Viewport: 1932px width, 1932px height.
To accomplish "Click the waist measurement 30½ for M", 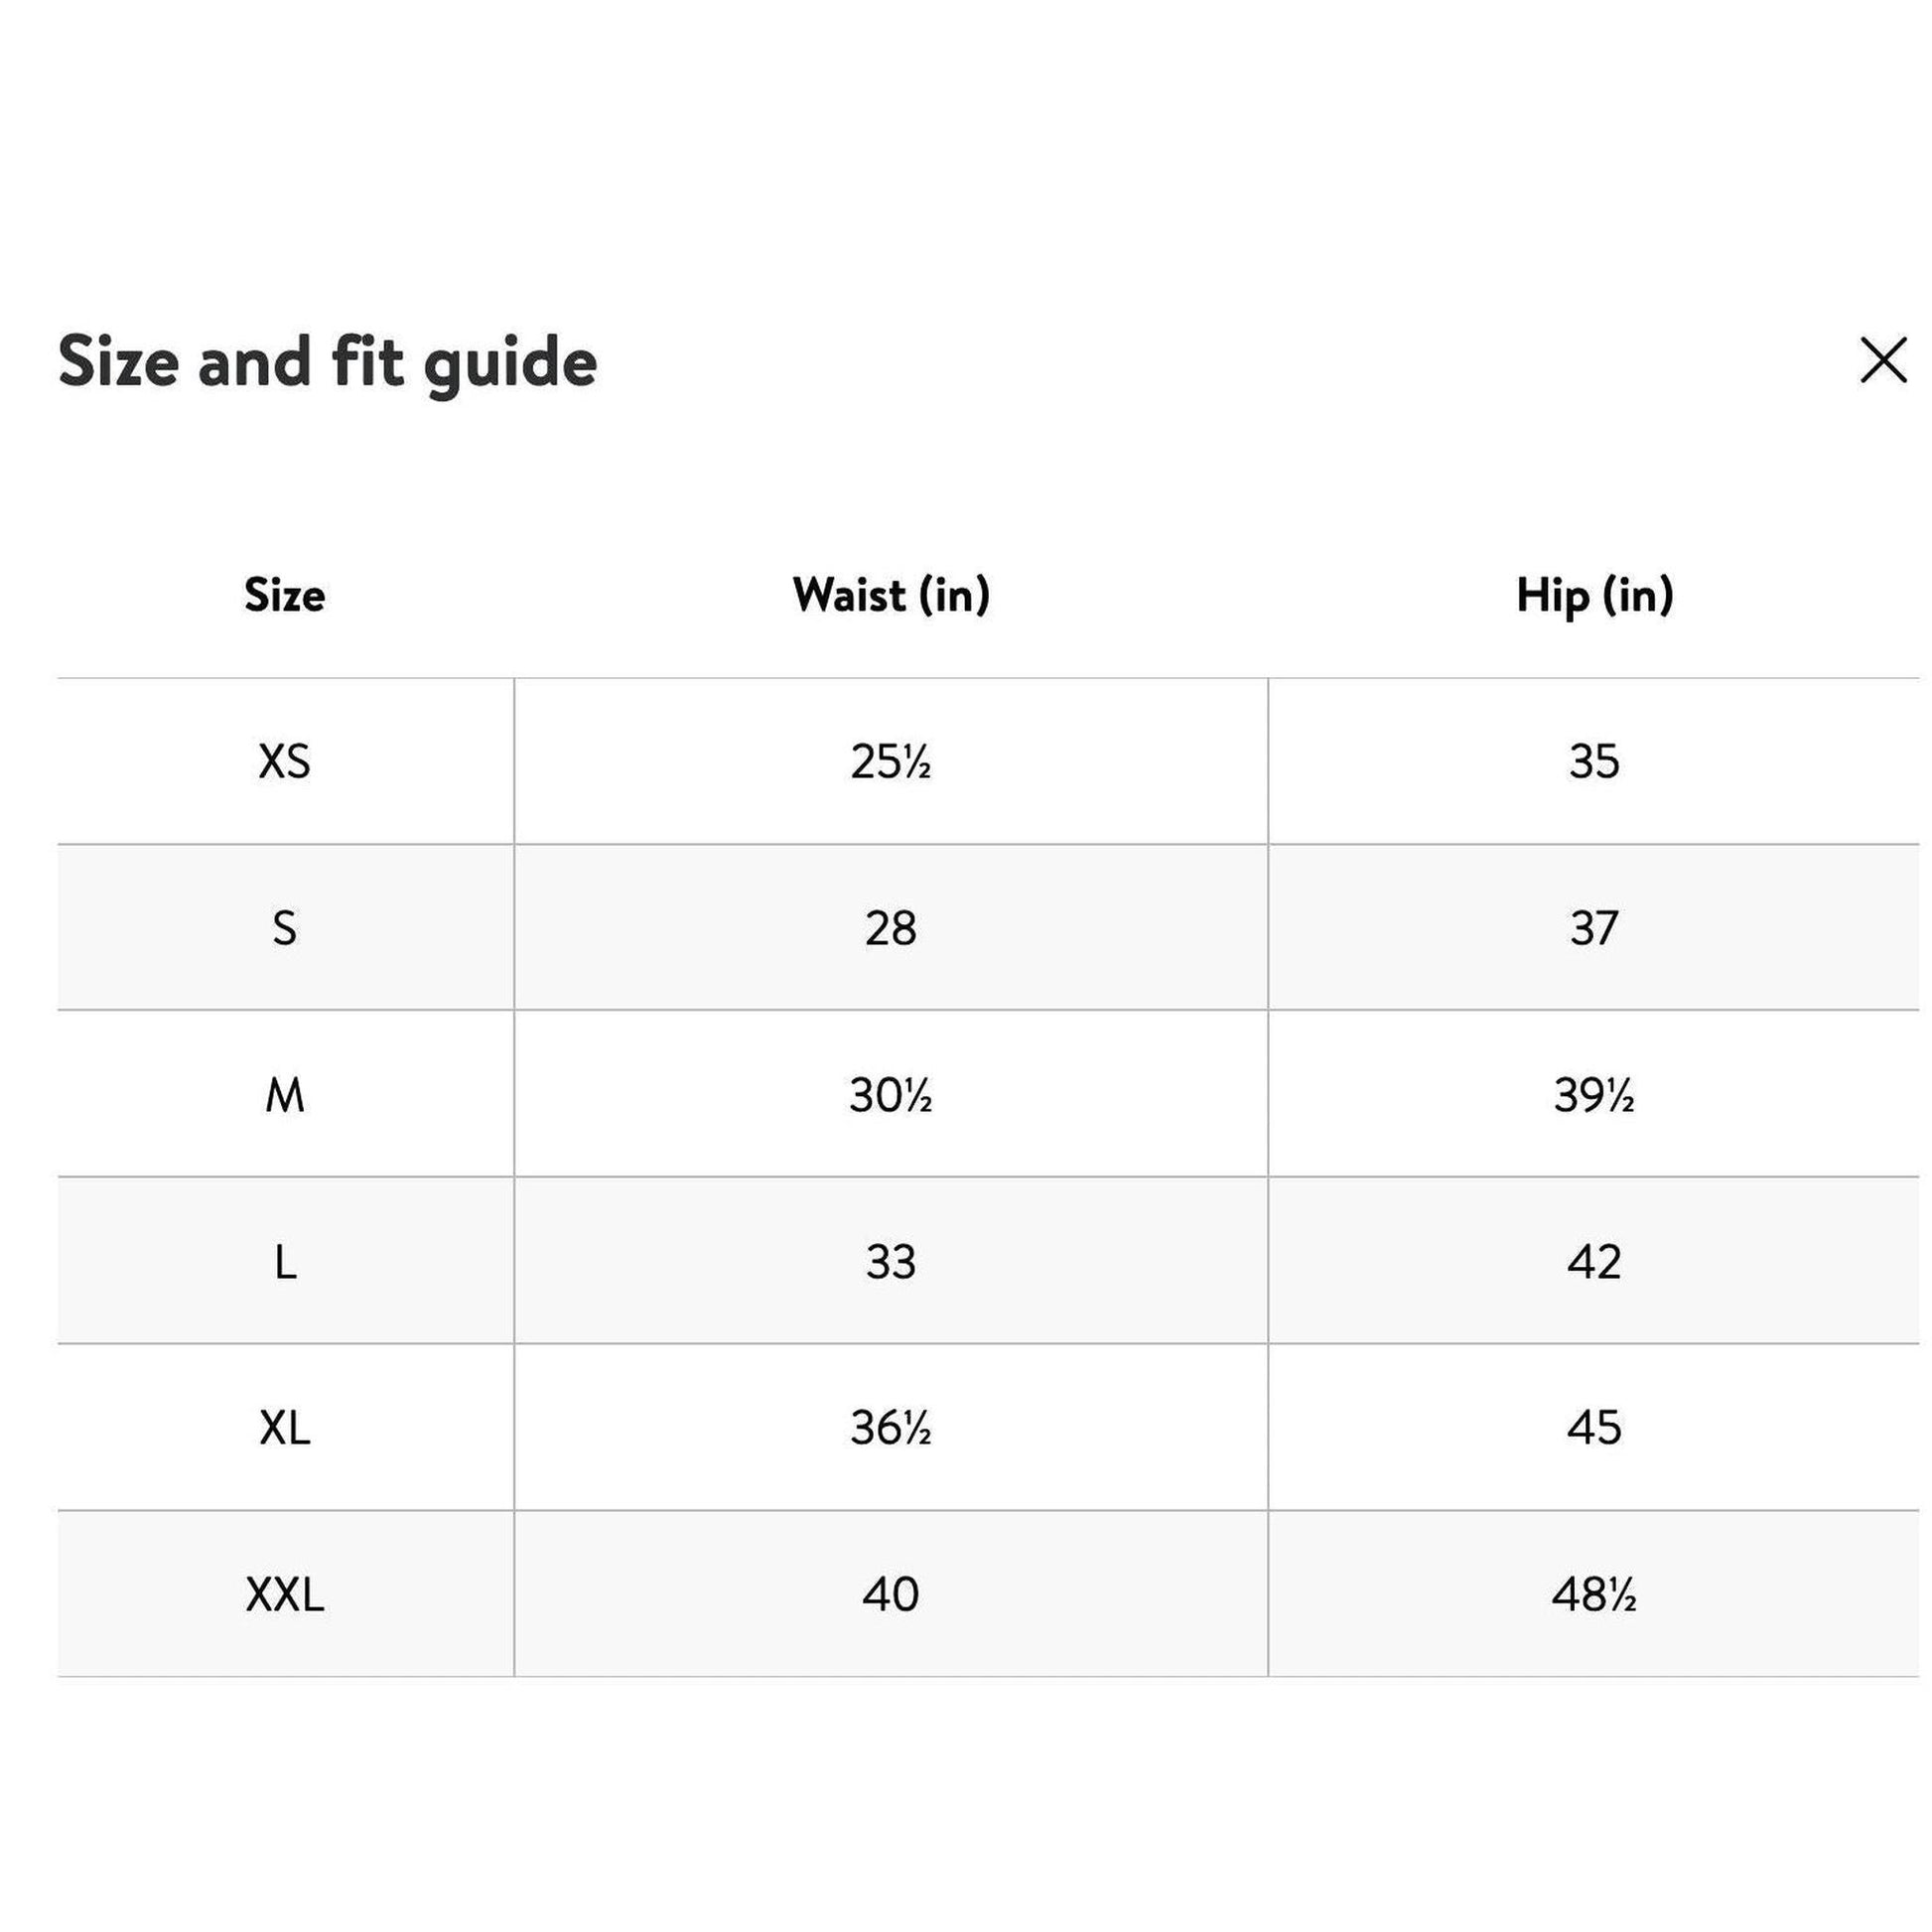I will pyautogui.click(x=894, y=1096).
